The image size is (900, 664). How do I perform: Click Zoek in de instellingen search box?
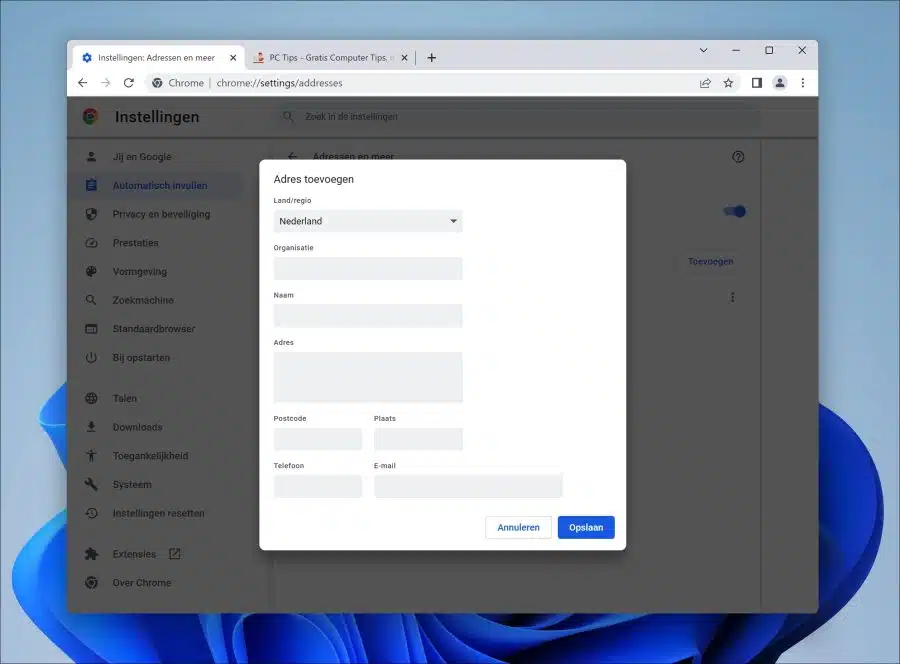point(517,117)
